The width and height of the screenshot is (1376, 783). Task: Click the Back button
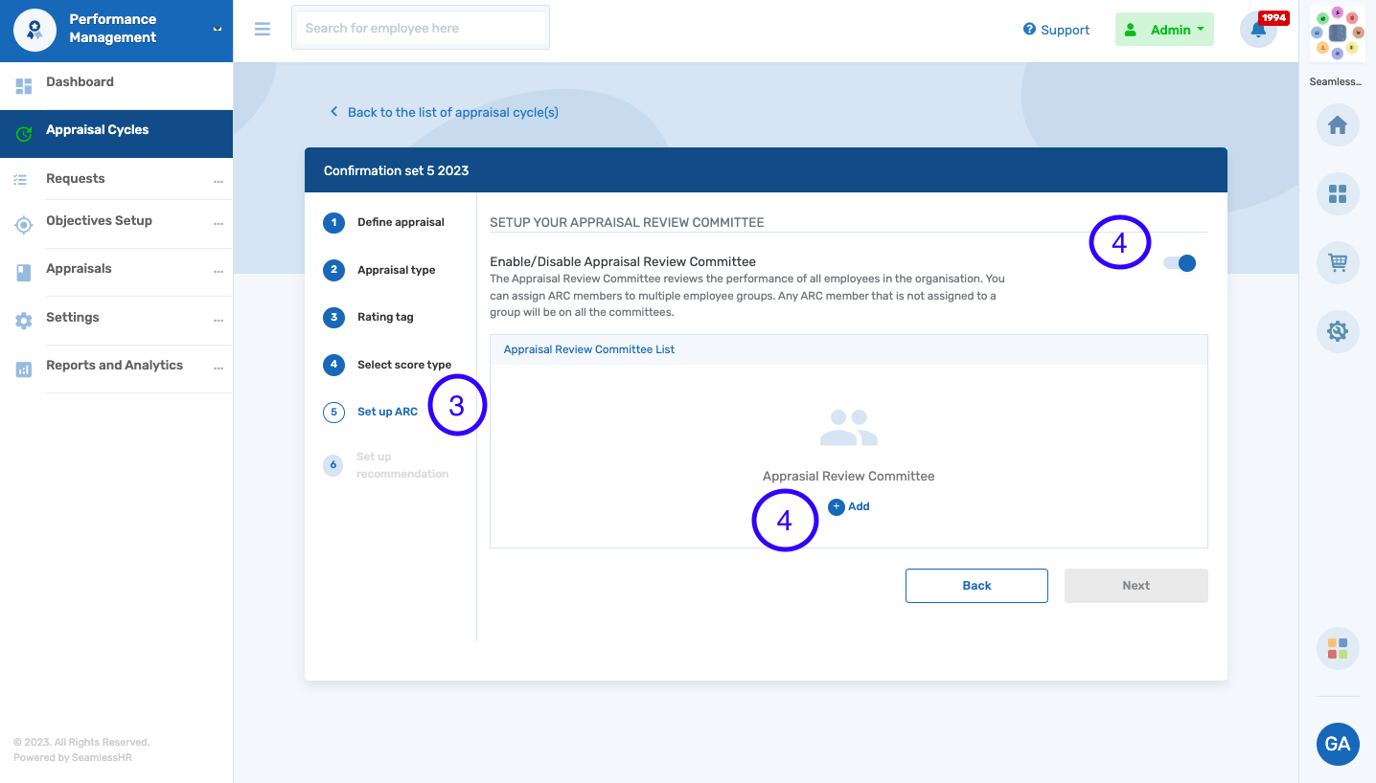click(976, 586)
